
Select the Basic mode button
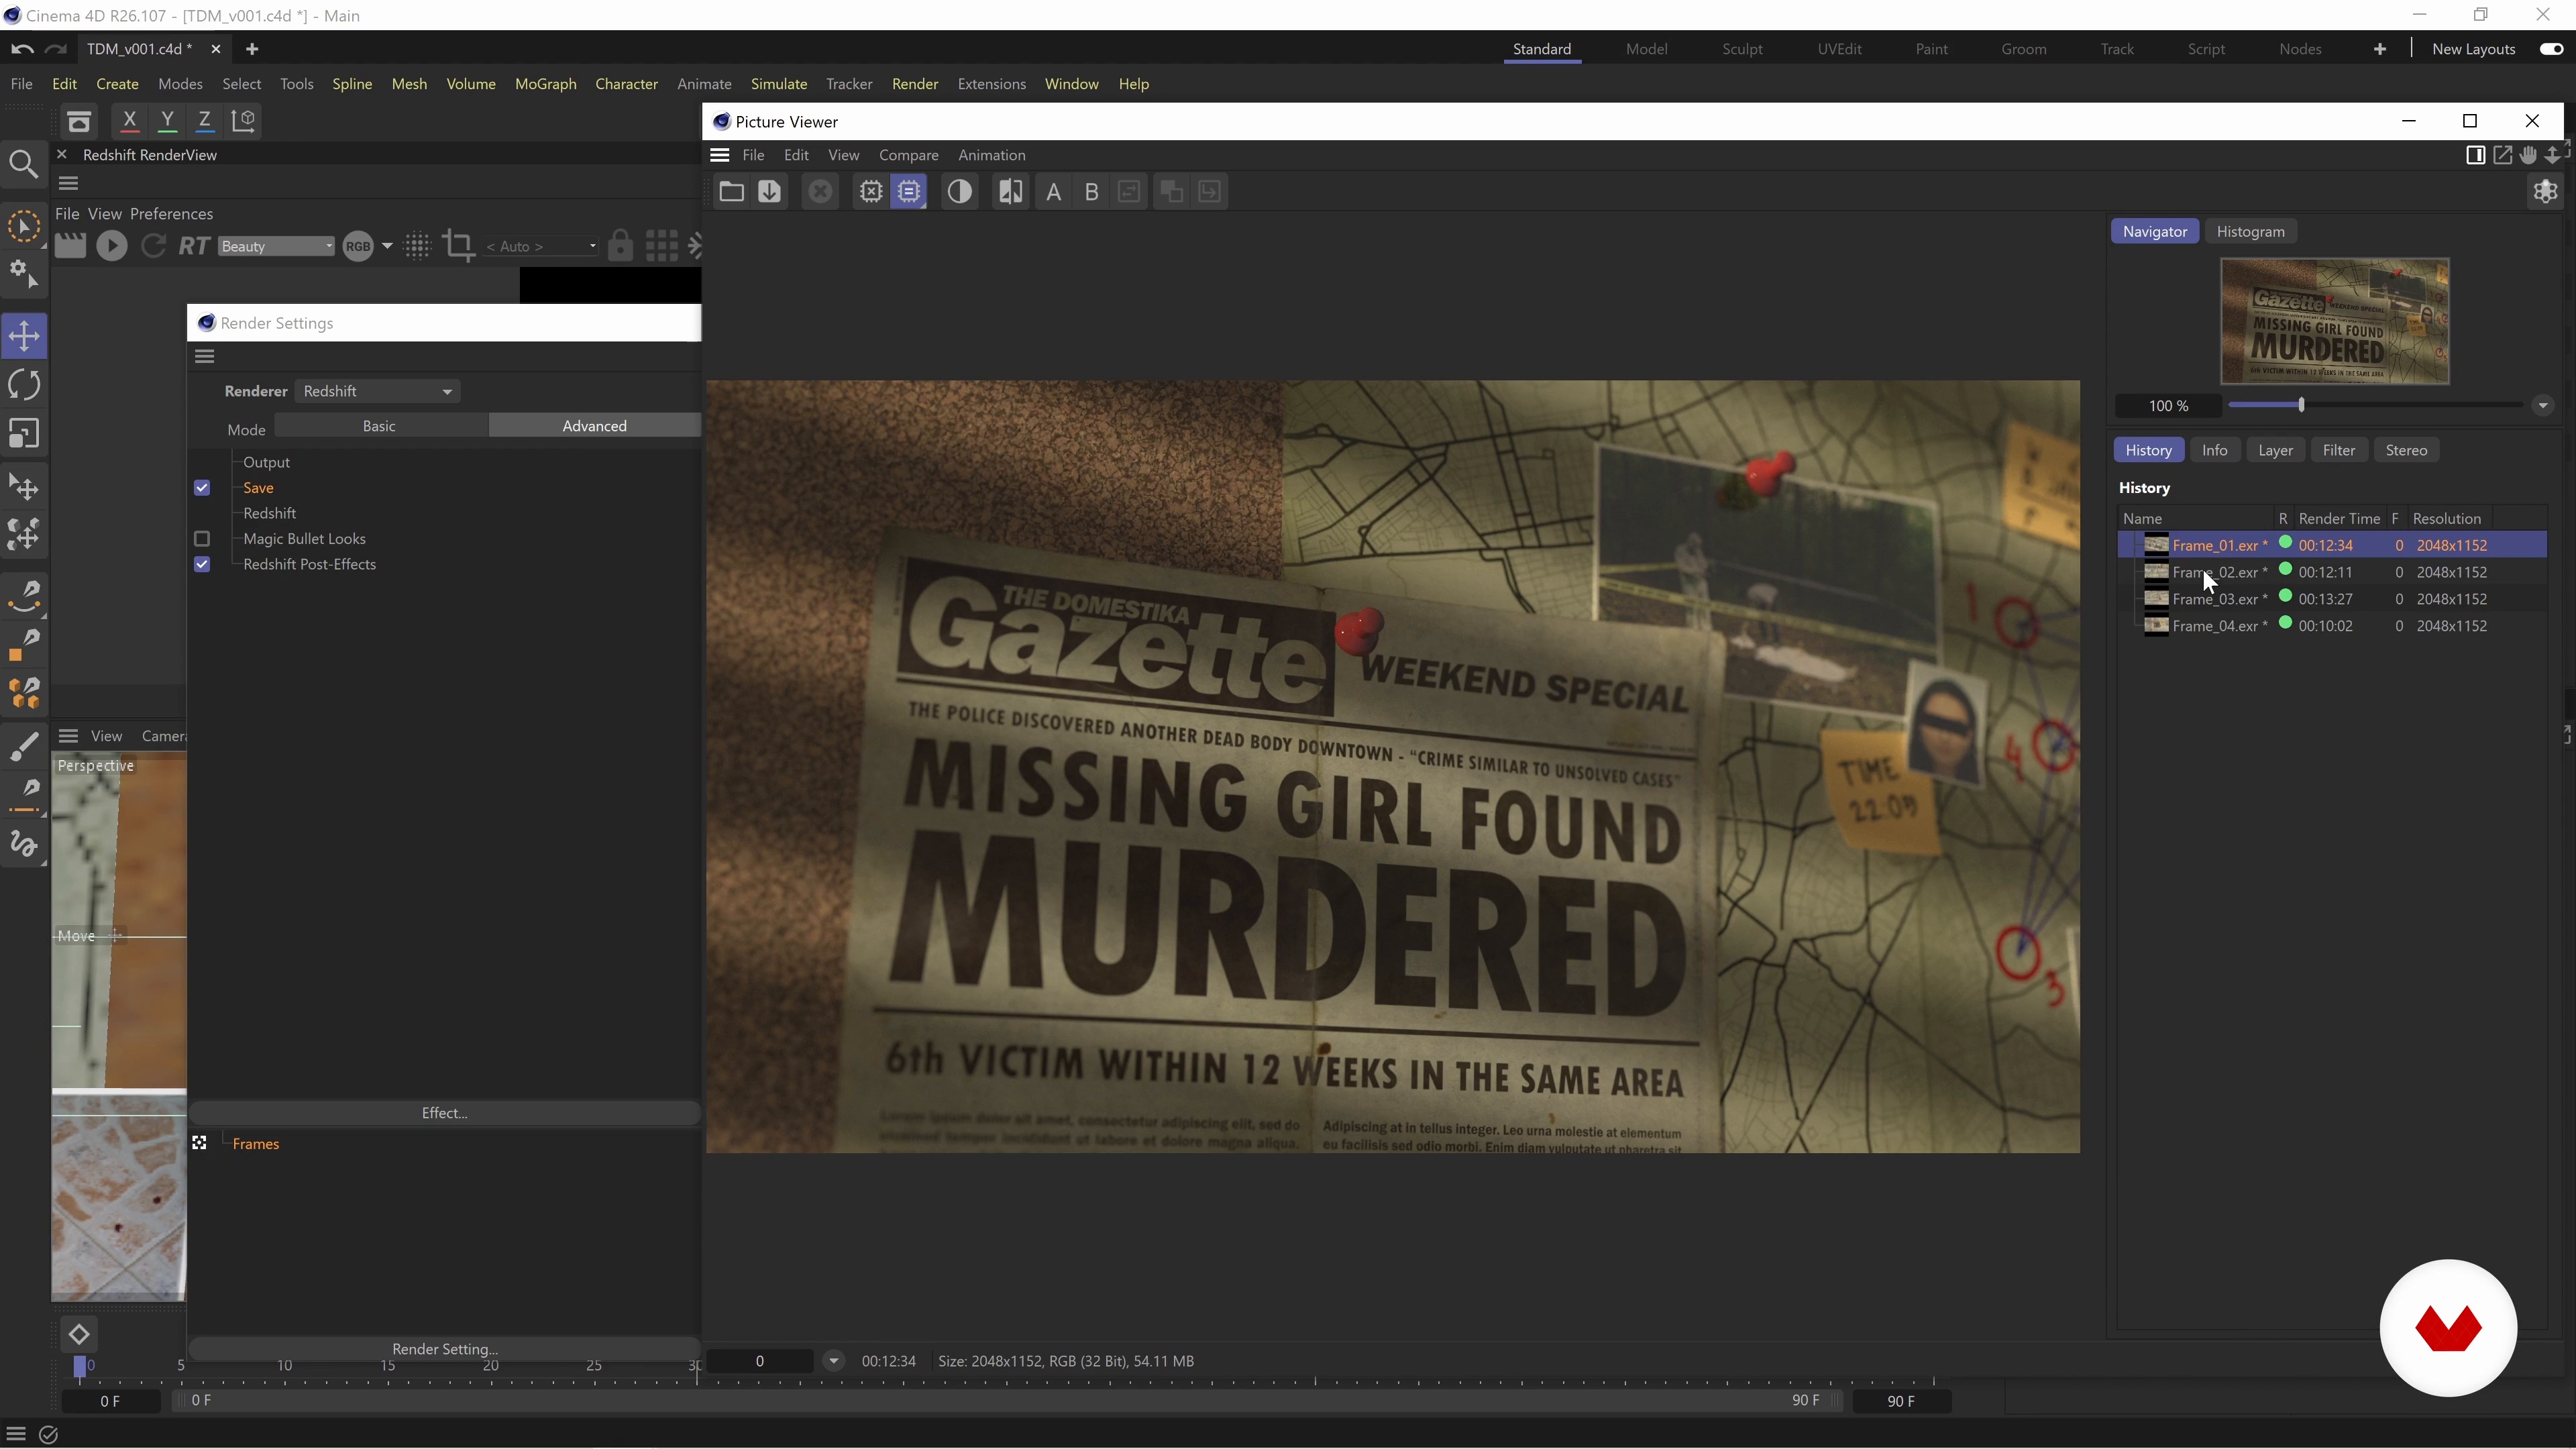tap(379, 426)
